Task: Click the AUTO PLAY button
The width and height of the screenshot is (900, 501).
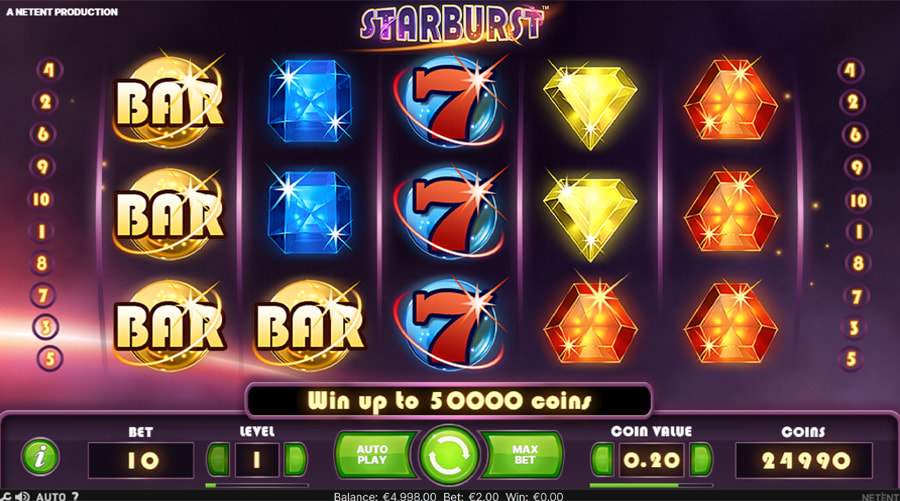Action: click(x=374, y=455)
